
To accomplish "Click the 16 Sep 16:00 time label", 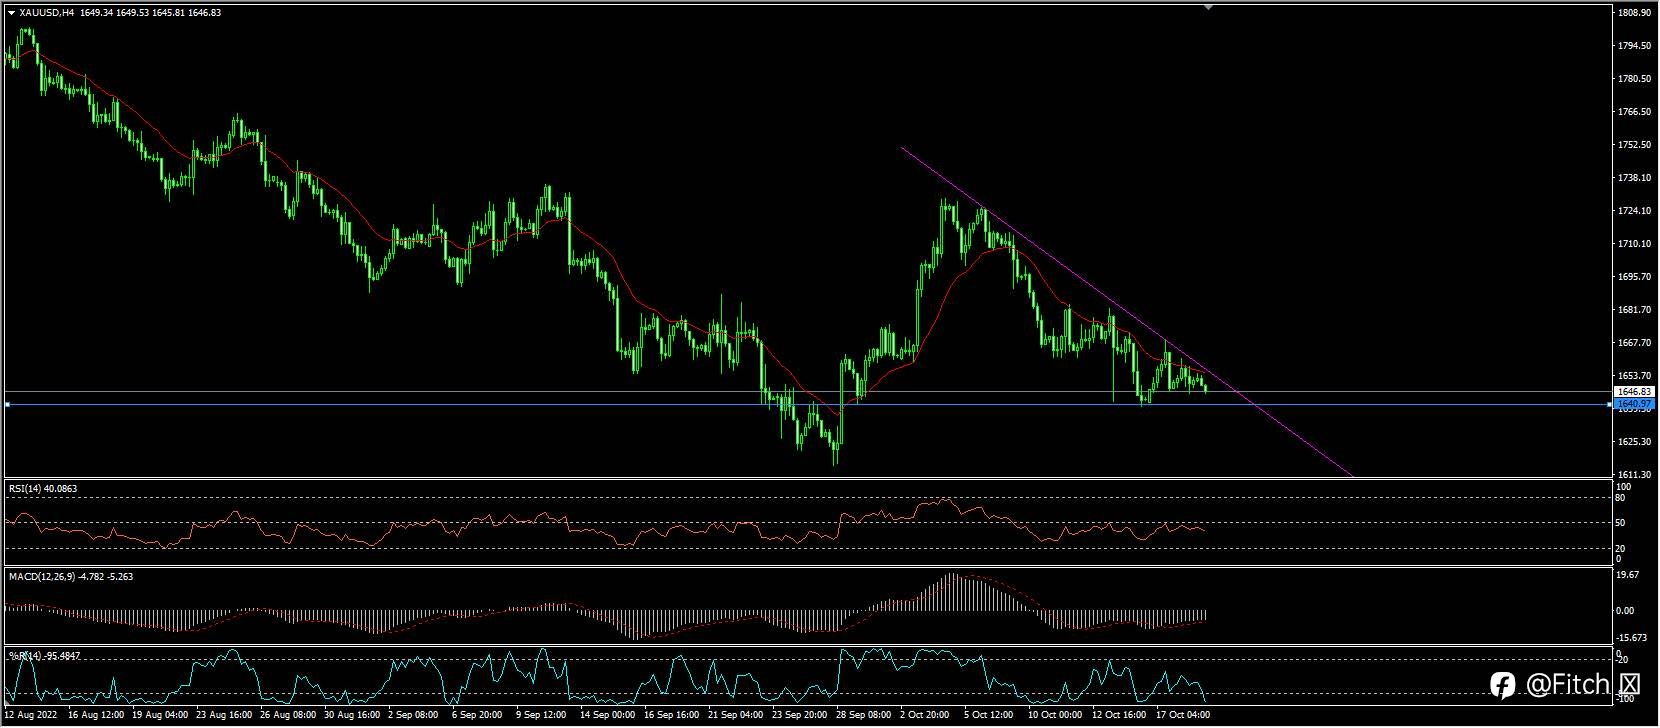I will coord(672,716).
